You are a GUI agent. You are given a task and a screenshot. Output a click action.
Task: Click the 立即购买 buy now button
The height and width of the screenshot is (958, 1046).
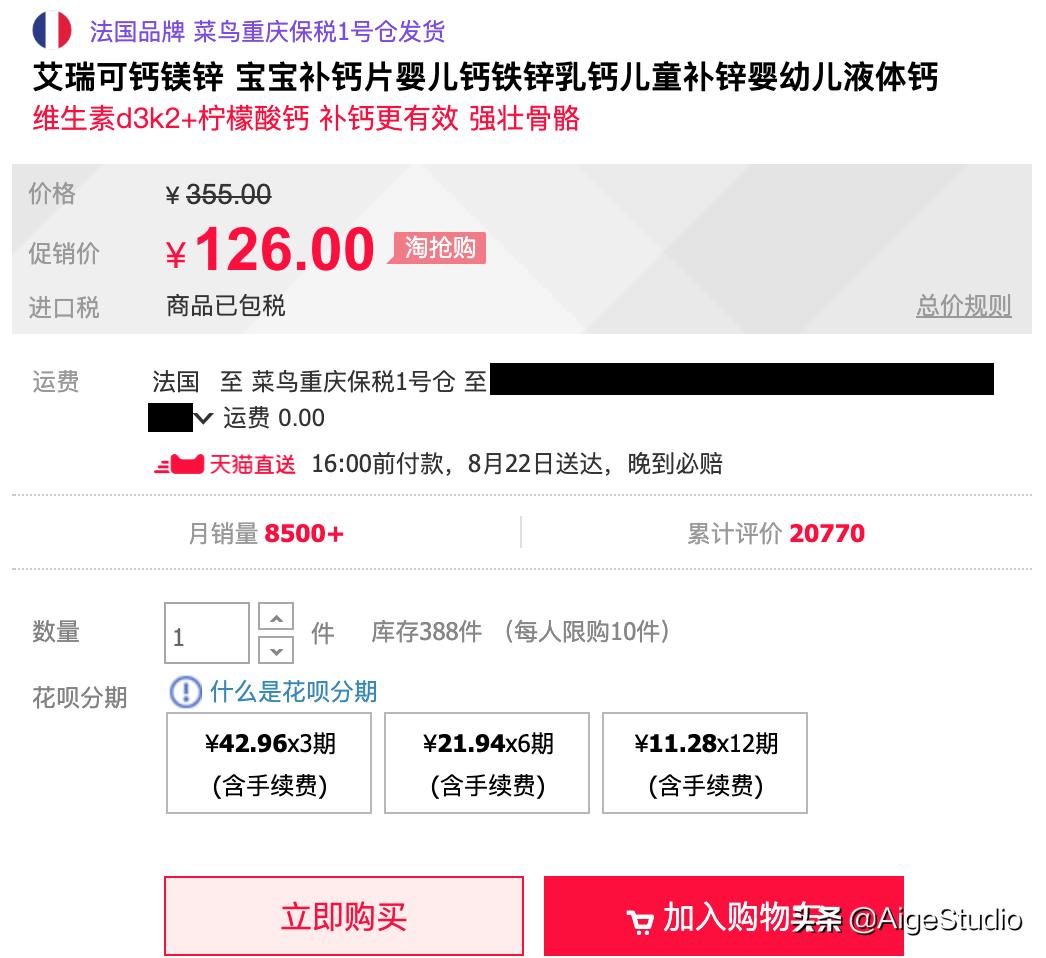(344, 916)
